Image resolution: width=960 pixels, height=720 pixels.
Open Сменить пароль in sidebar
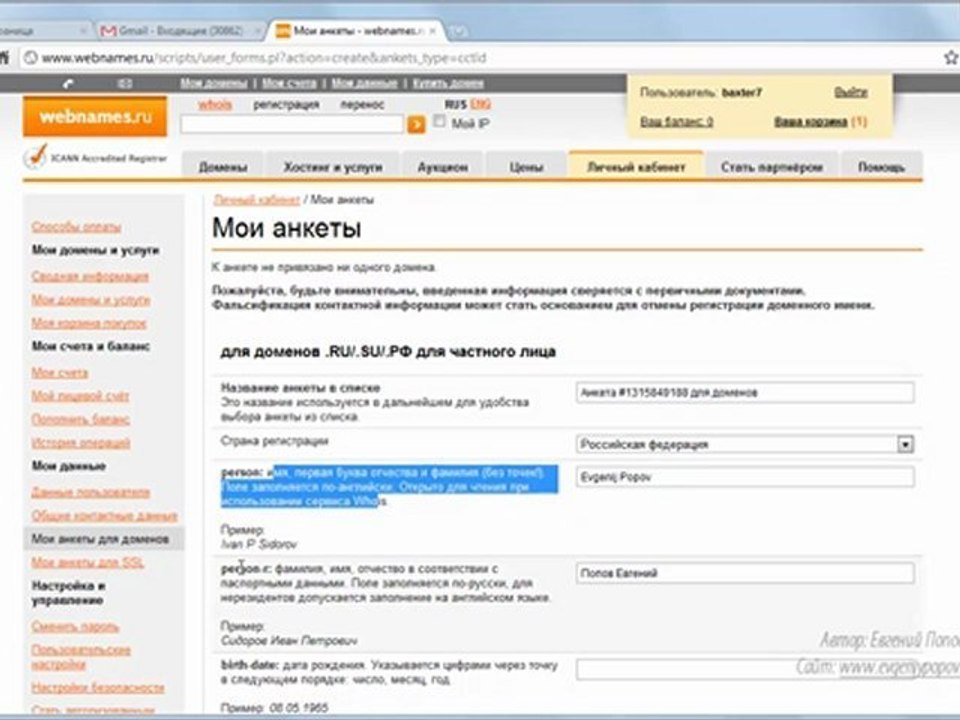point(75,626)
